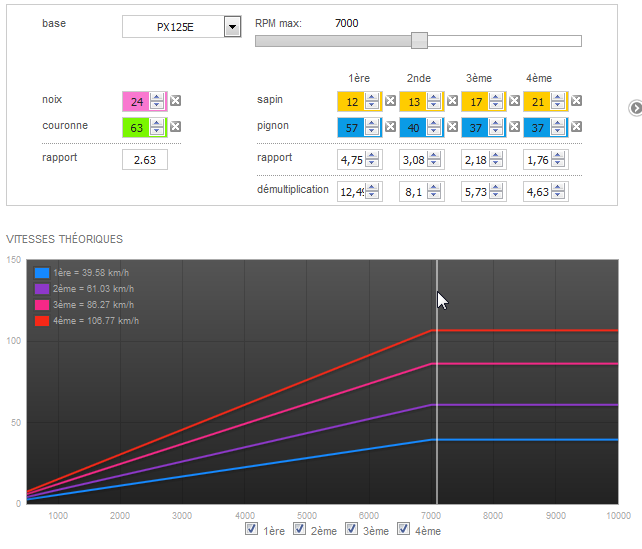Click the RPM max value 7000
The width and height of the screenshot is (642, 549).
coord(346,23)
